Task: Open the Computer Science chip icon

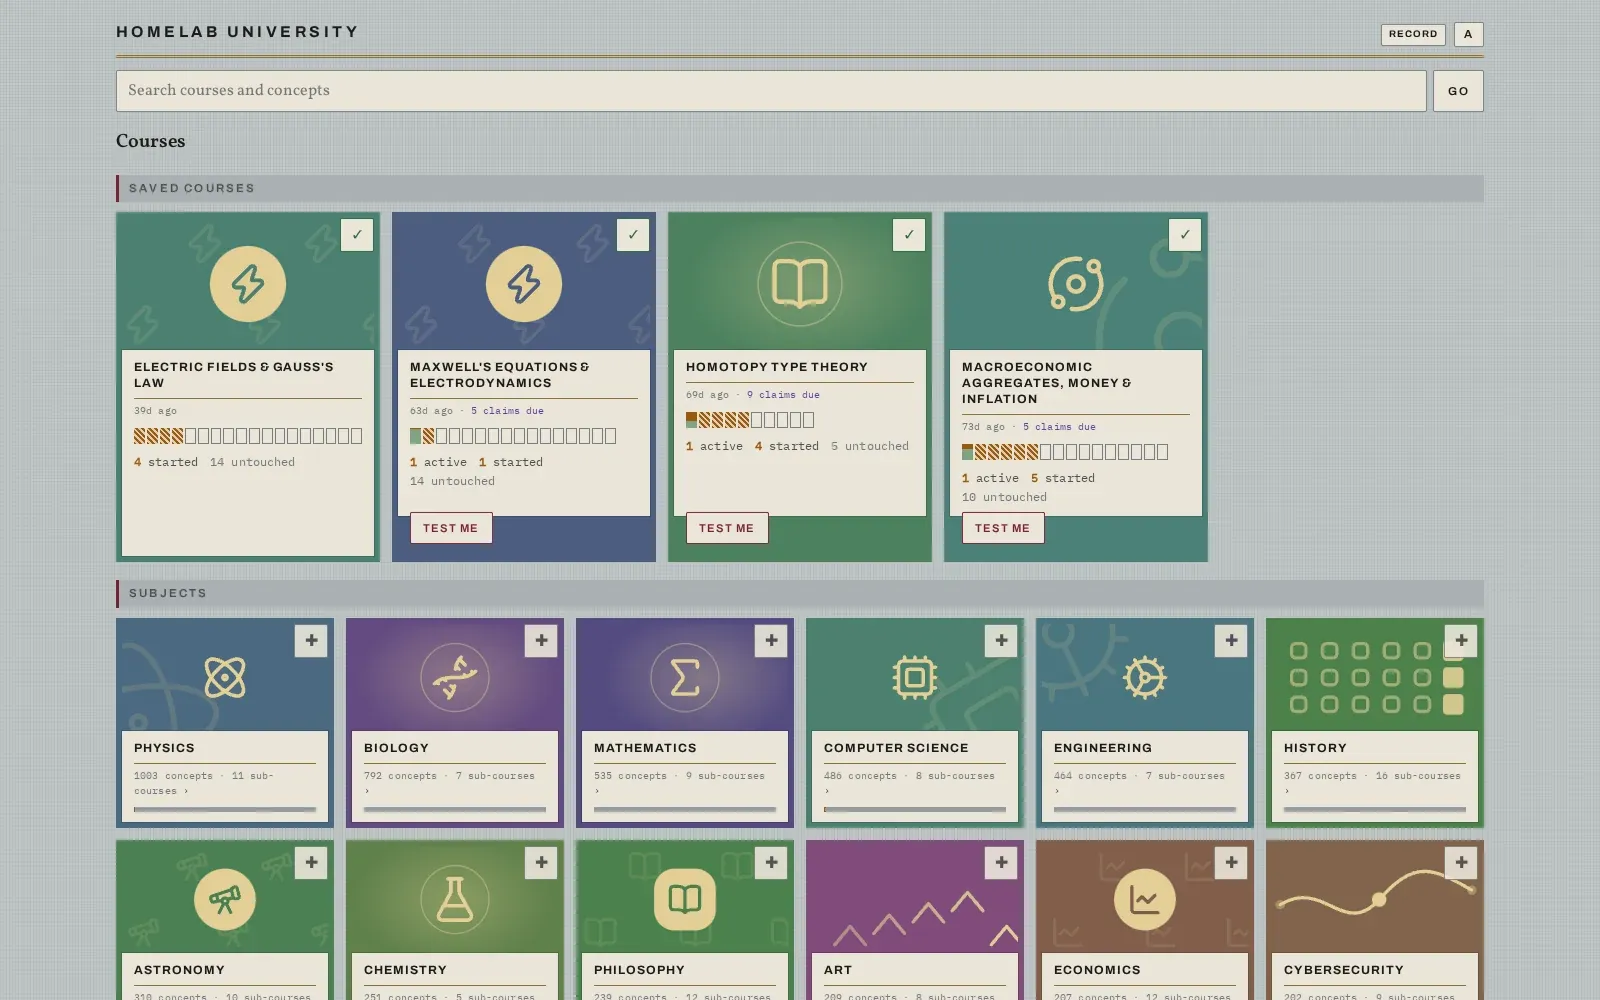Action: pos(915,678)
